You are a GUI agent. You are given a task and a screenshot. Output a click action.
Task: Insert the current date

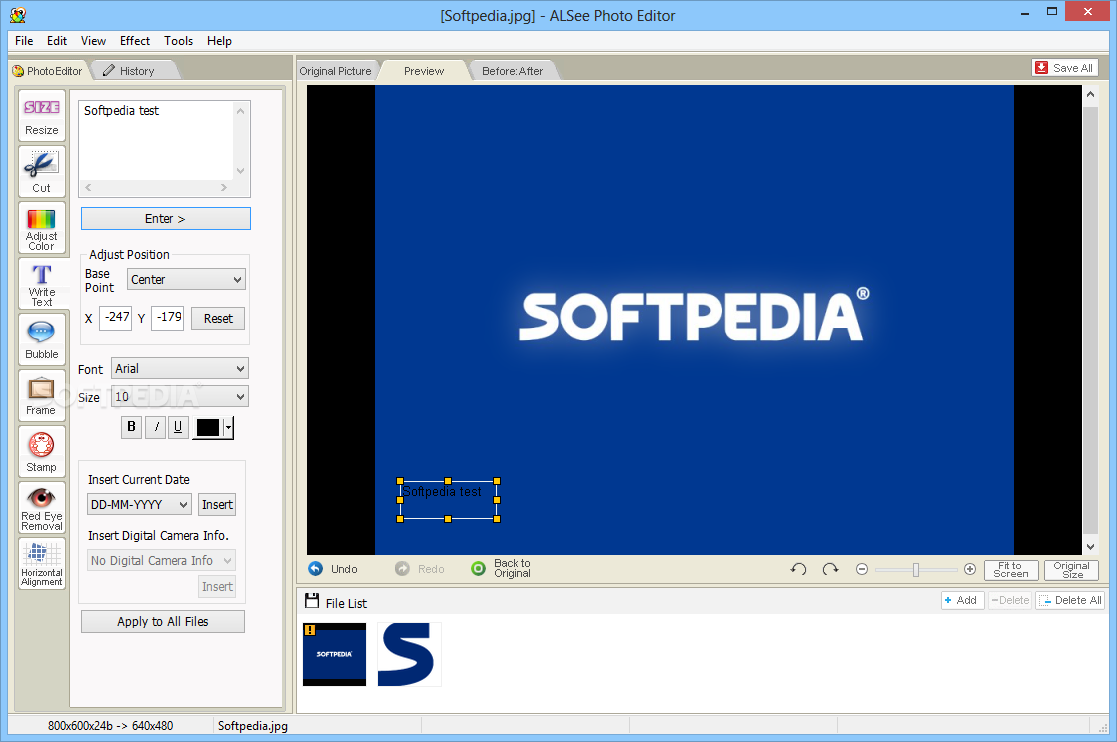coord(217,504)
